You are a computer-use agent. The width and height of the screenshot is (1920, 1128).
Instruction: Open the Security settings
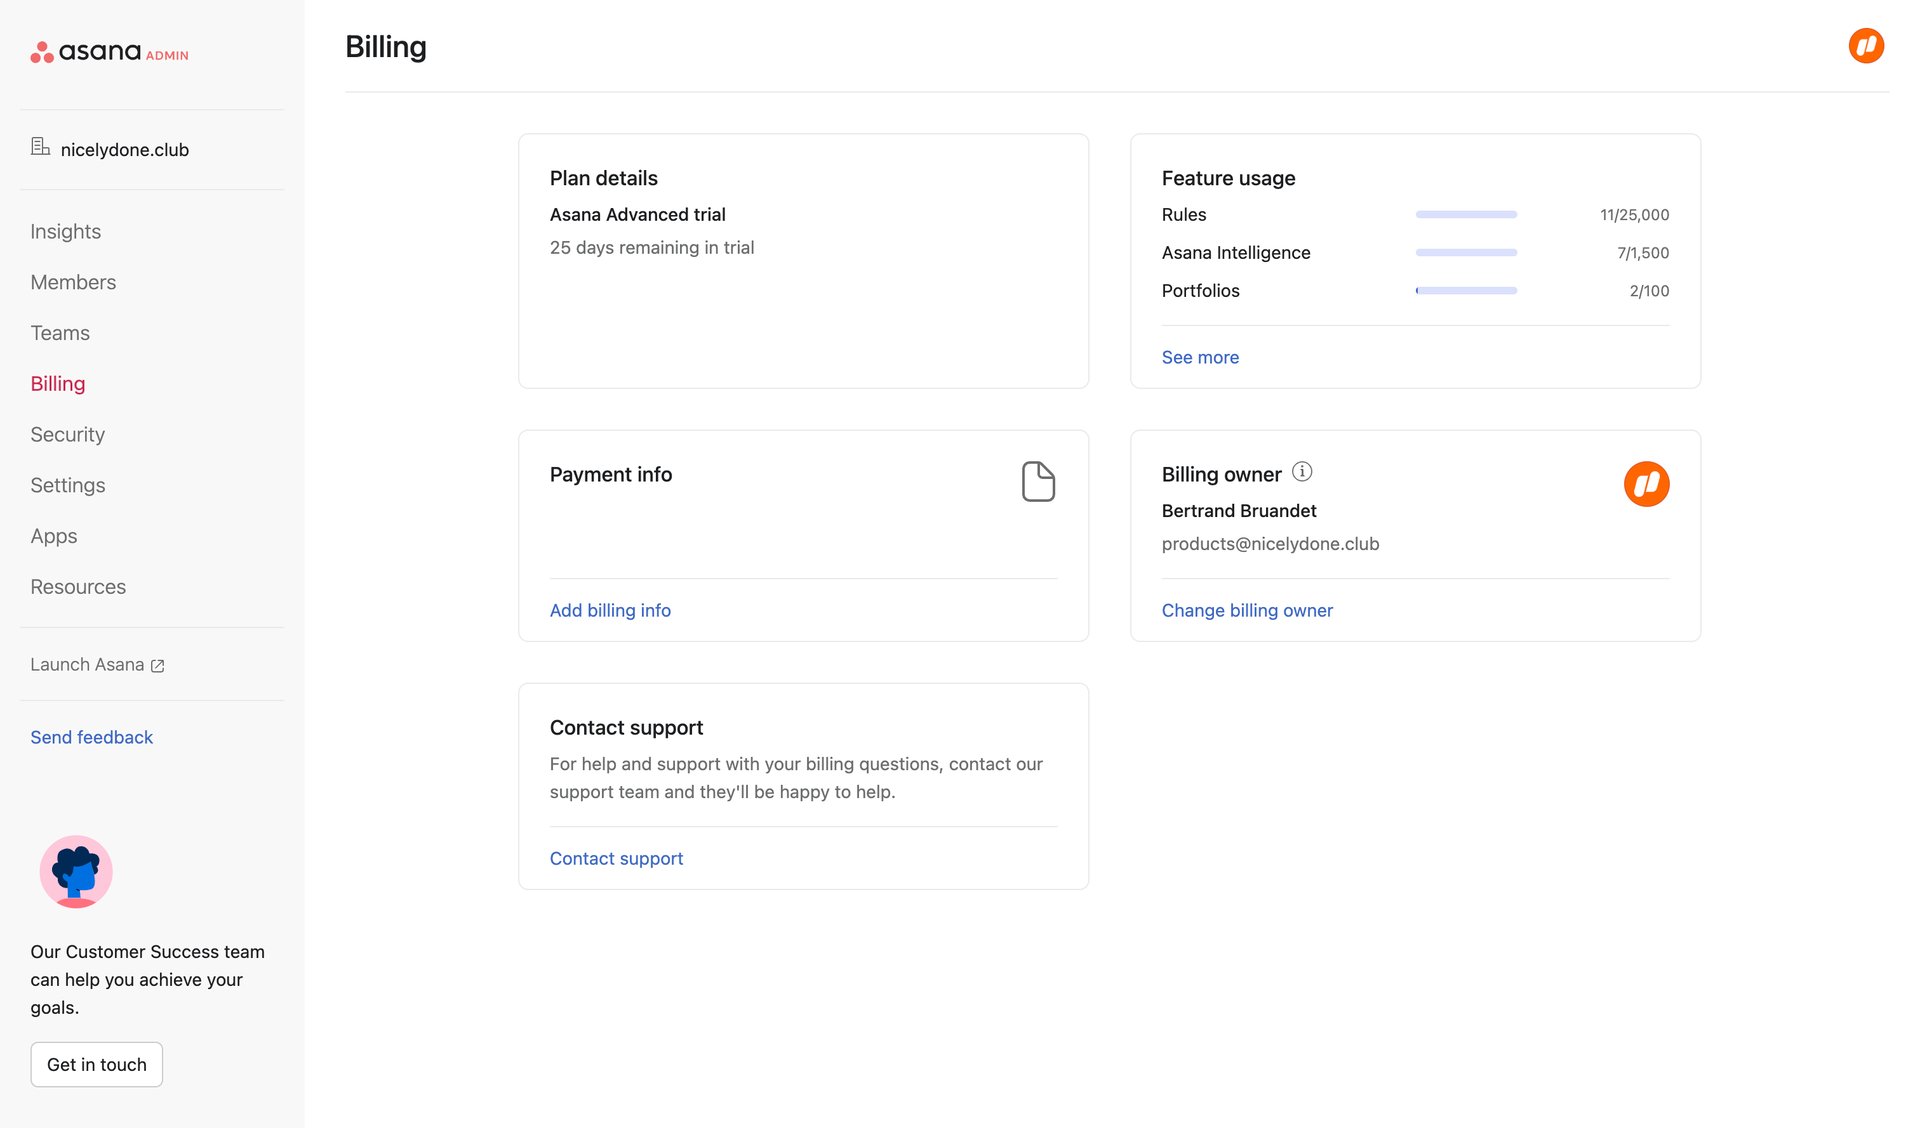[67, 434]
